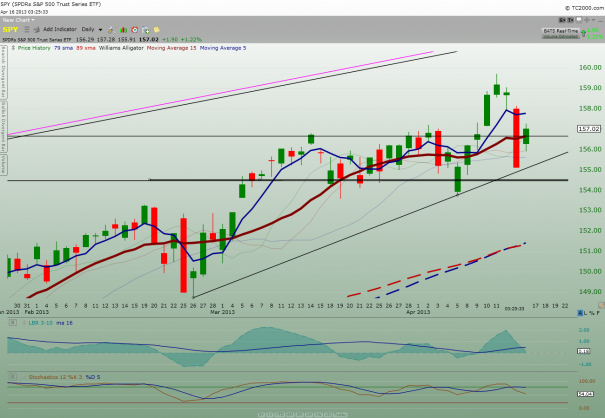Screen dimensions: 605x418
Task: Click the green up arrow change indicator
Action: click(x=583, y=33)
